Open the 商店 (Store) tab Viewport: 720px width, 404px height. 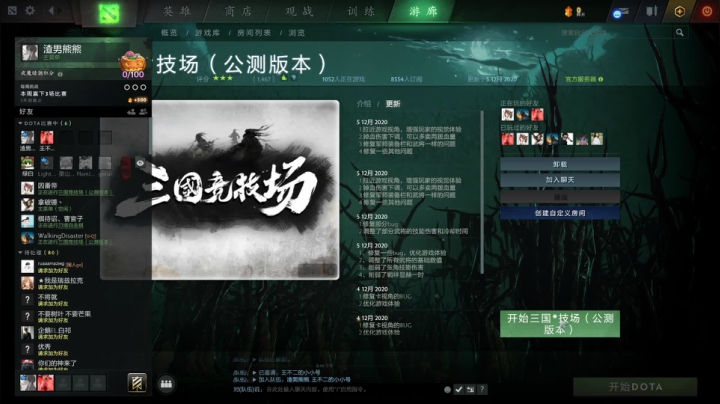pyautogui.click(x=238, y=11)
